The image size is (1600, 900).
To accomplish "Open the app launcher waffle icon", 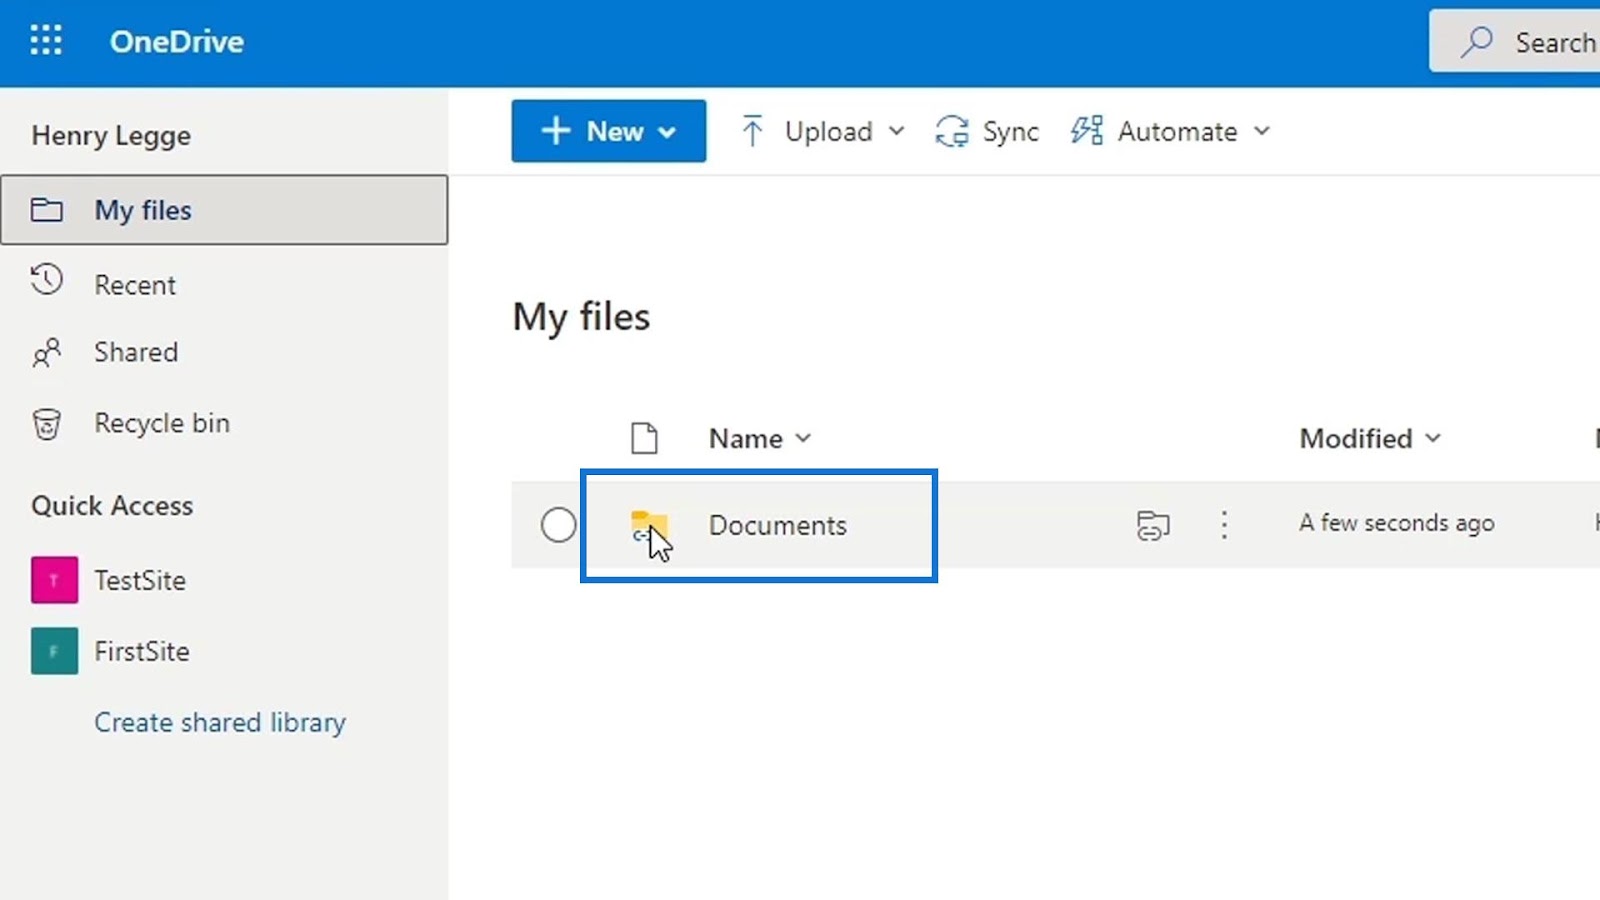I will point(46,41).
